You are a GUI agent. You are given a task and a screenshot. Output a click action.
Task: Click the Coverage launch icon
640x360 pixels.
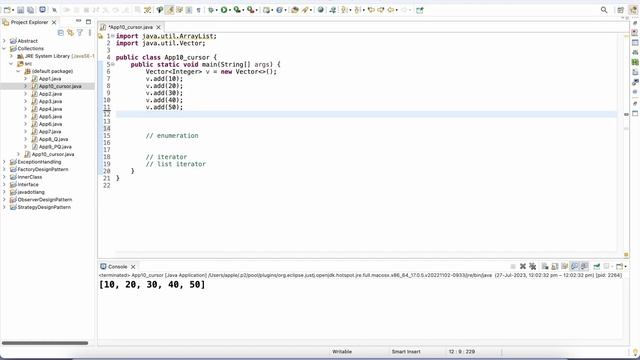[x=237, y=10]
